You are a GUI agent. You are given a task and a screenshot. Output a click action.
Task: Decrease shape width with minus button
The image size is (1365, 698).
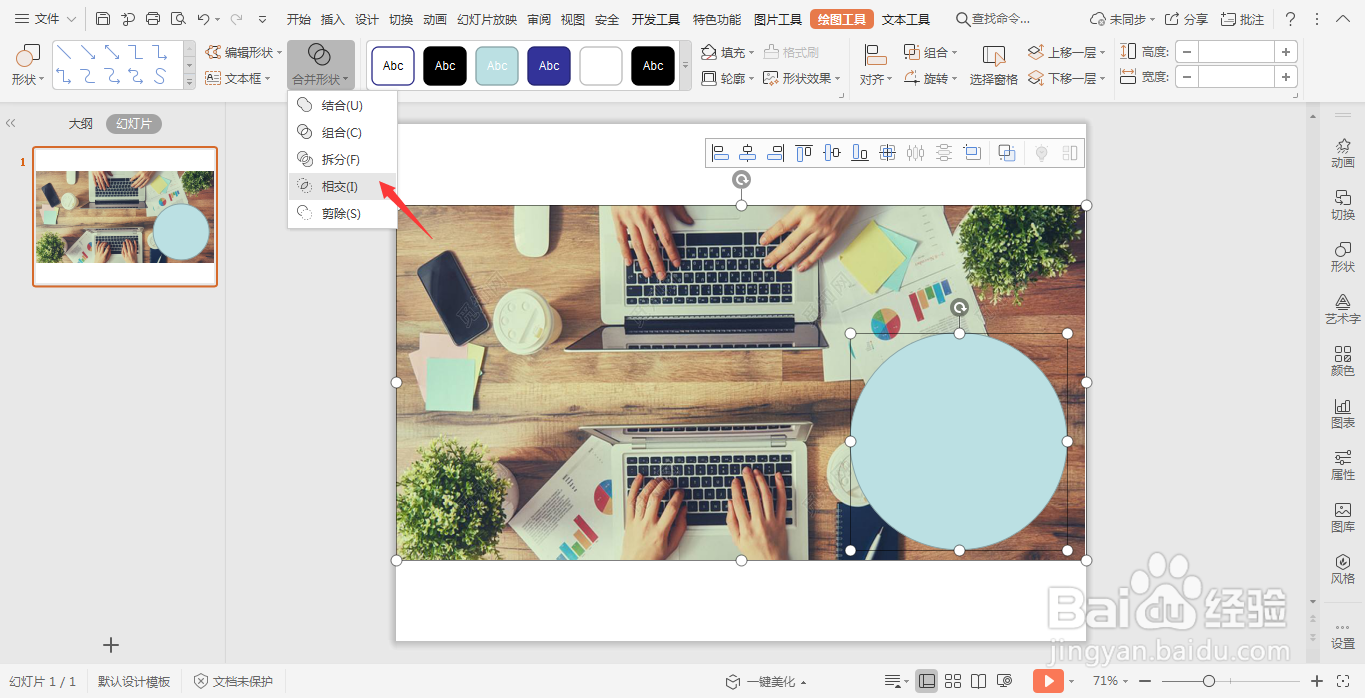[1187, 77]
